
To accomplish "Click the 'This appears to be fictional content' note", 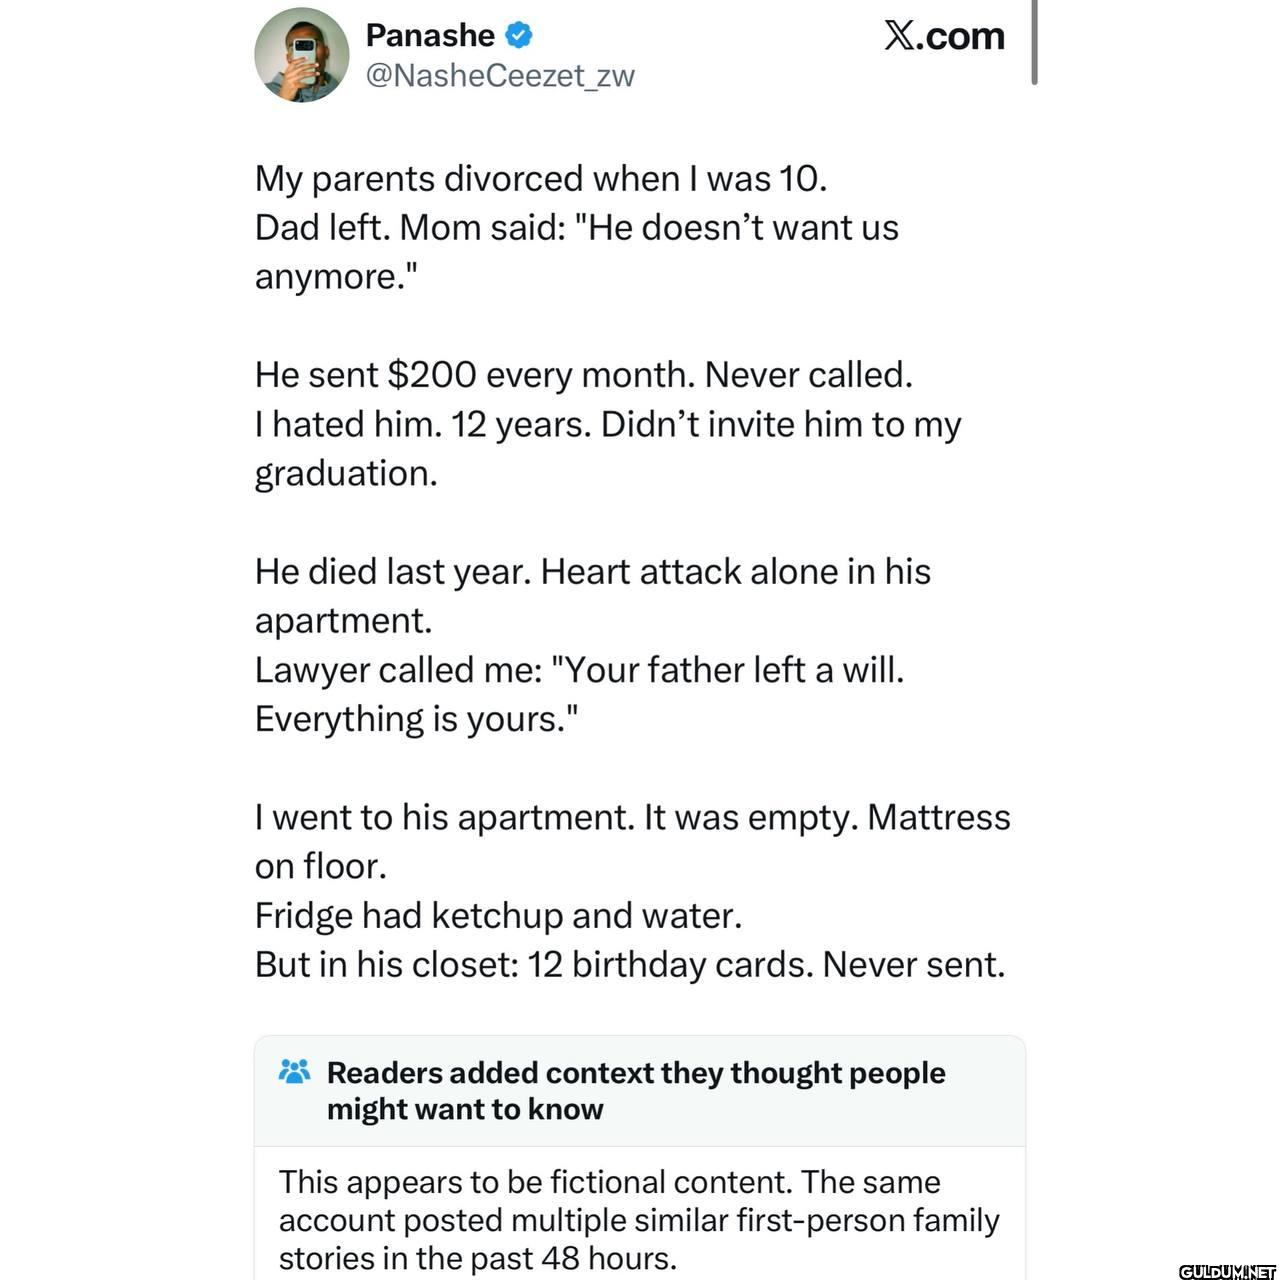I will tap(639, 1219).
